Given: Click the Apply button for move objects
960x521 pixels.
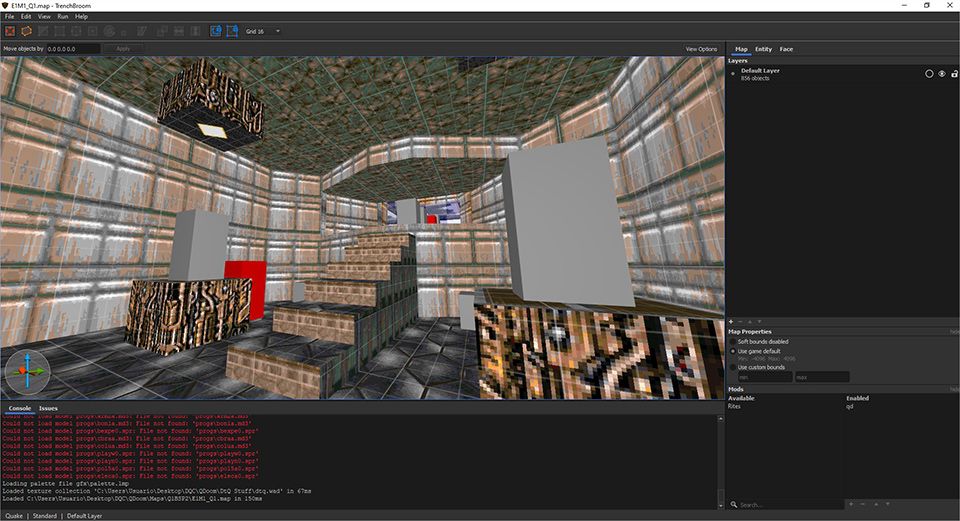Looking at the screenshot, I should [x=123, y=48].
